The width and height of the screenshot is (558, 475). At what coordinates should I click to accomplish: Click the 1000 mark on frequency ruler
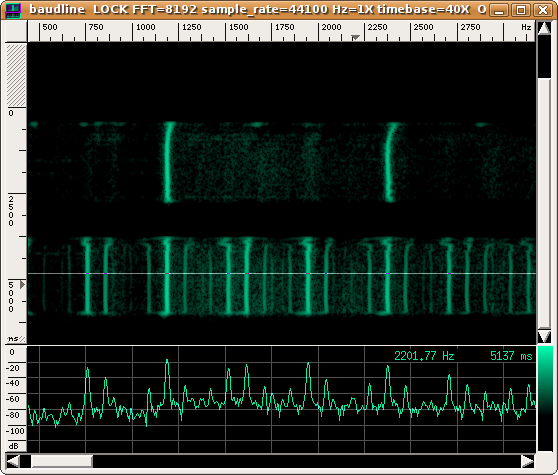coord(146,27)
